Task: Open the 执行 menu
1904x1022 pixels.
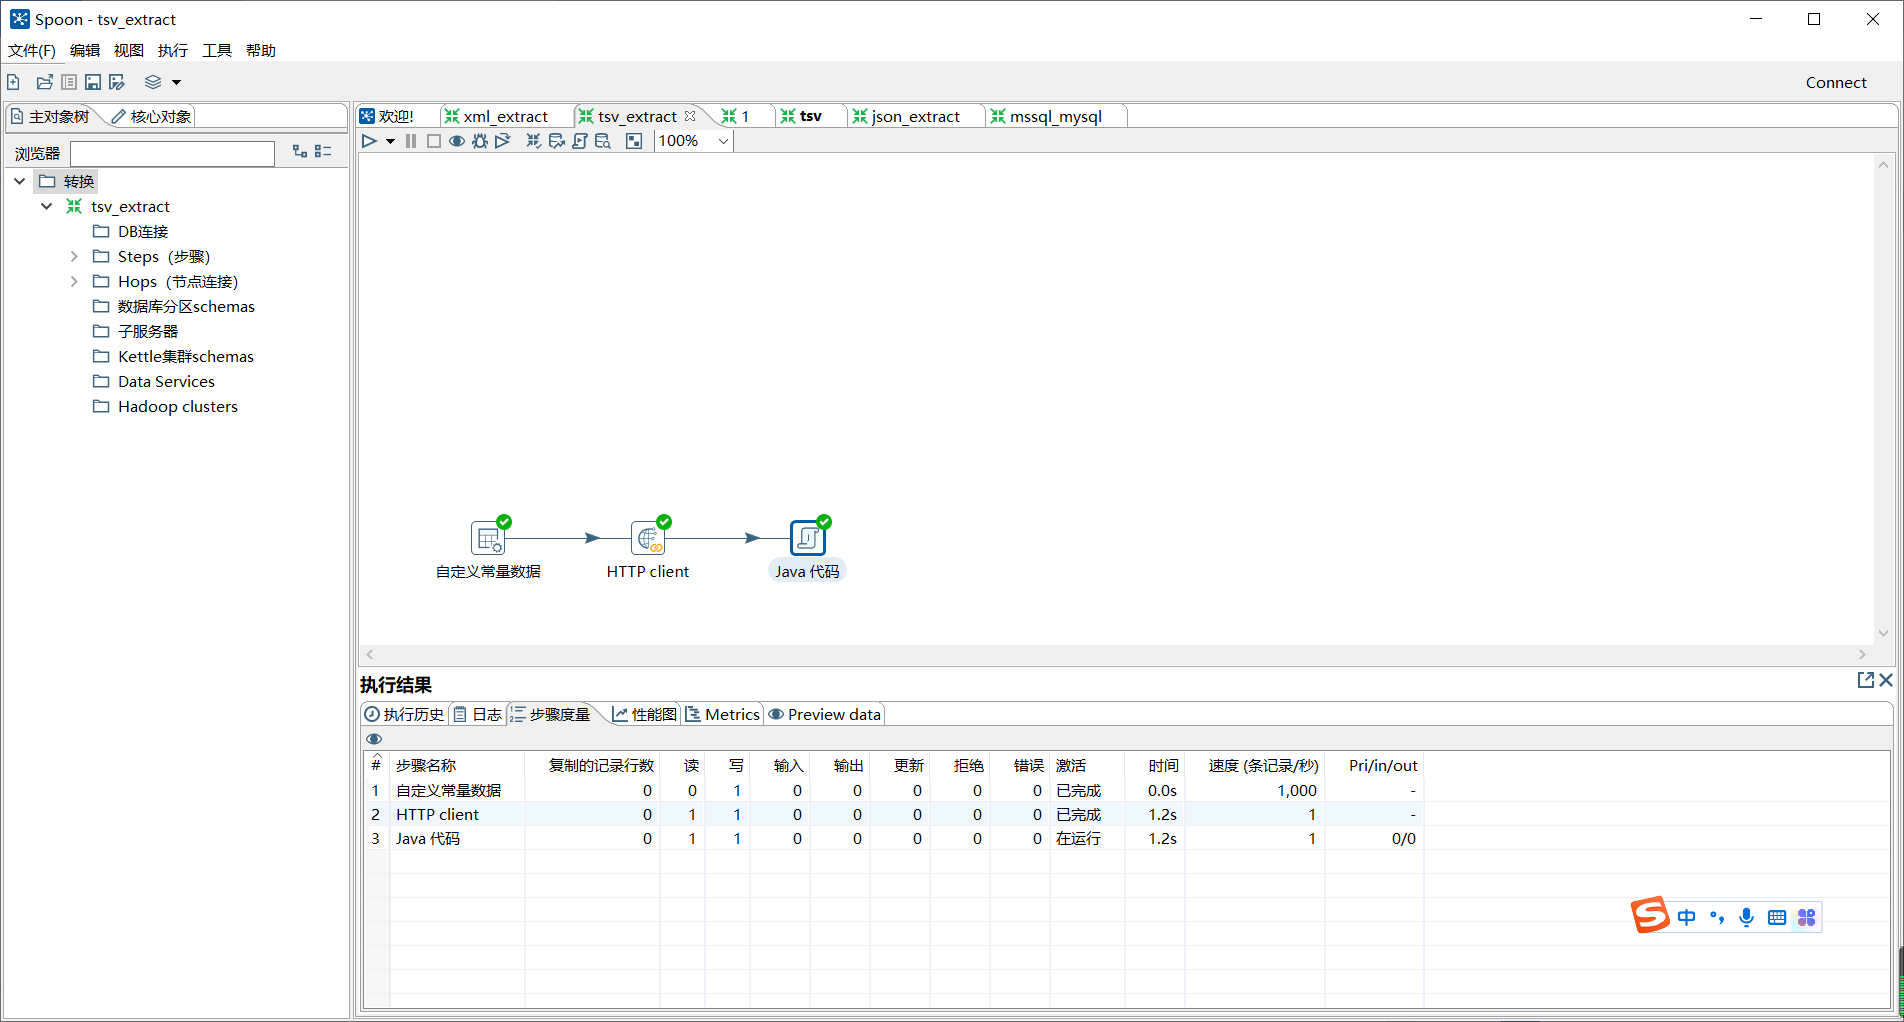Action: (x=173, y=51)
